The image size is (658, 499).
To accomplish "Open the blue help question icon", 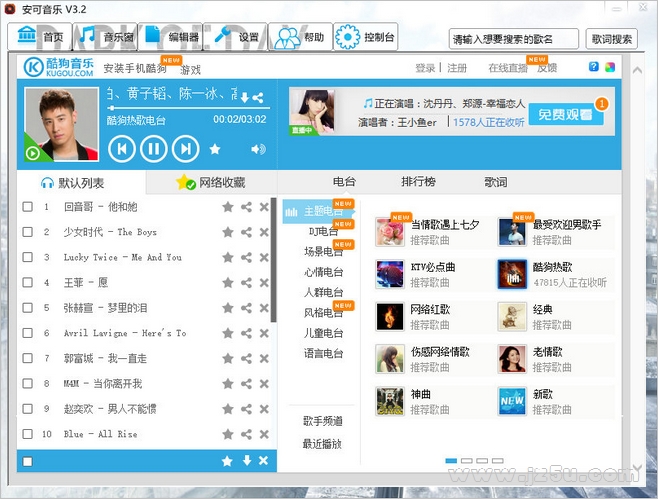I will coord(594,66).
